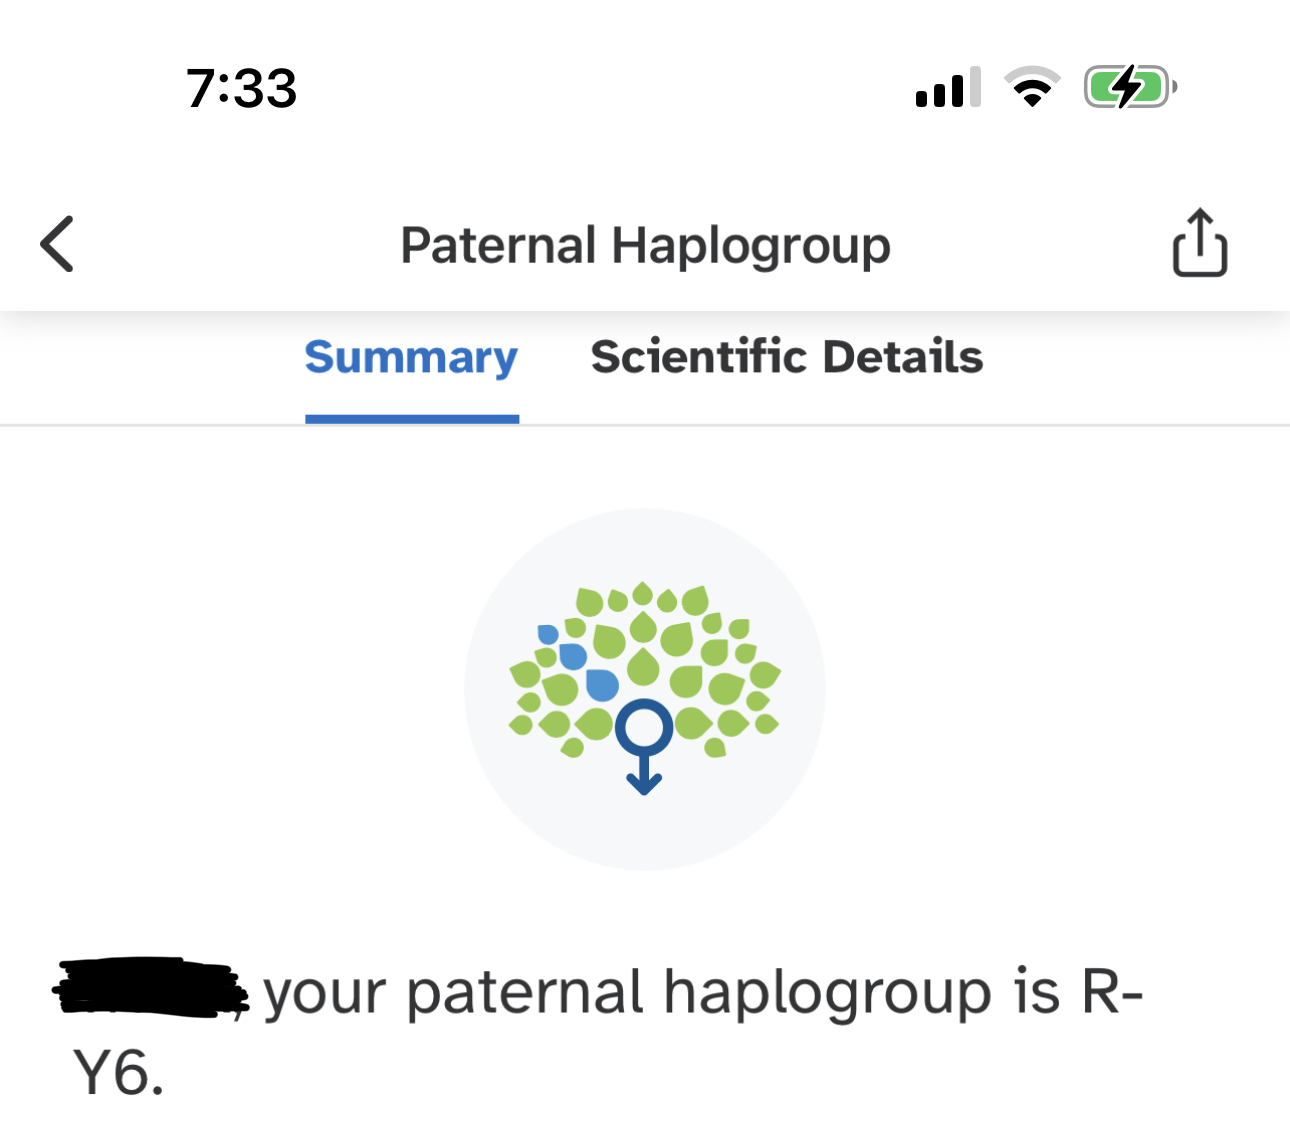
Task: Tap the Paternal Haplogroup page title
Action: pos(645,245)
